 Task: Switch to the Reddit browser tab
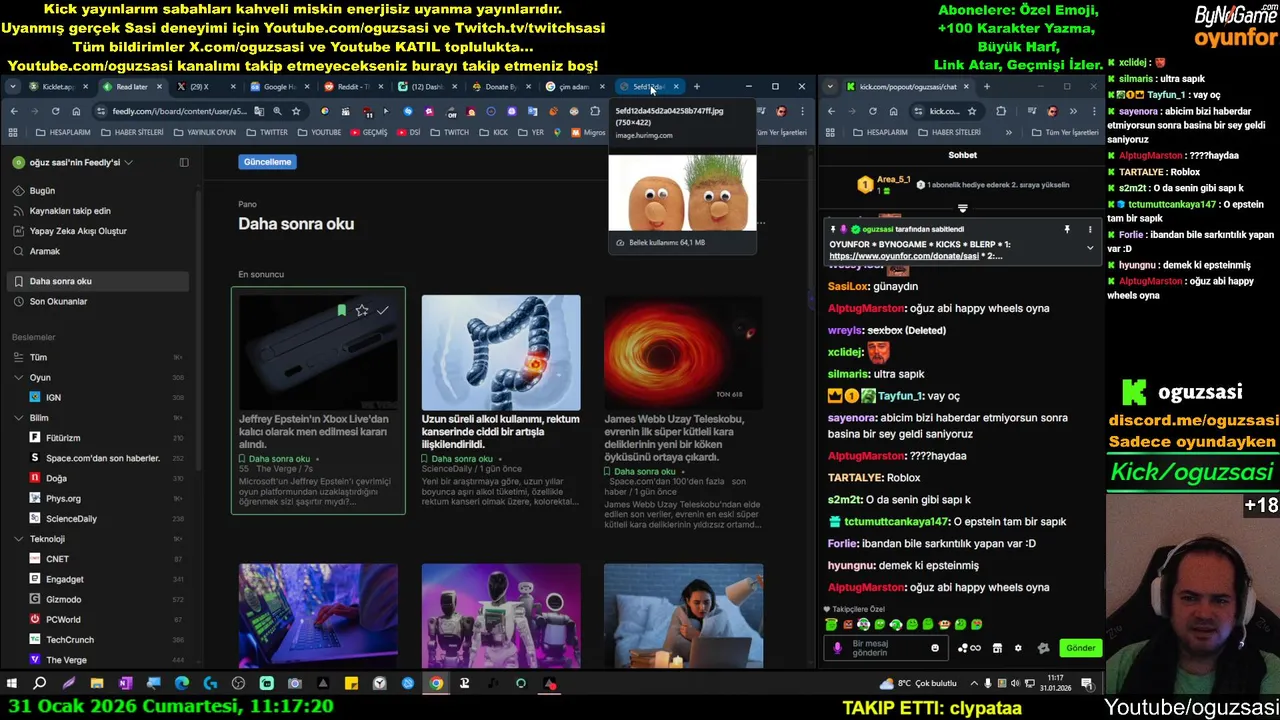click(x=352, y=87)
